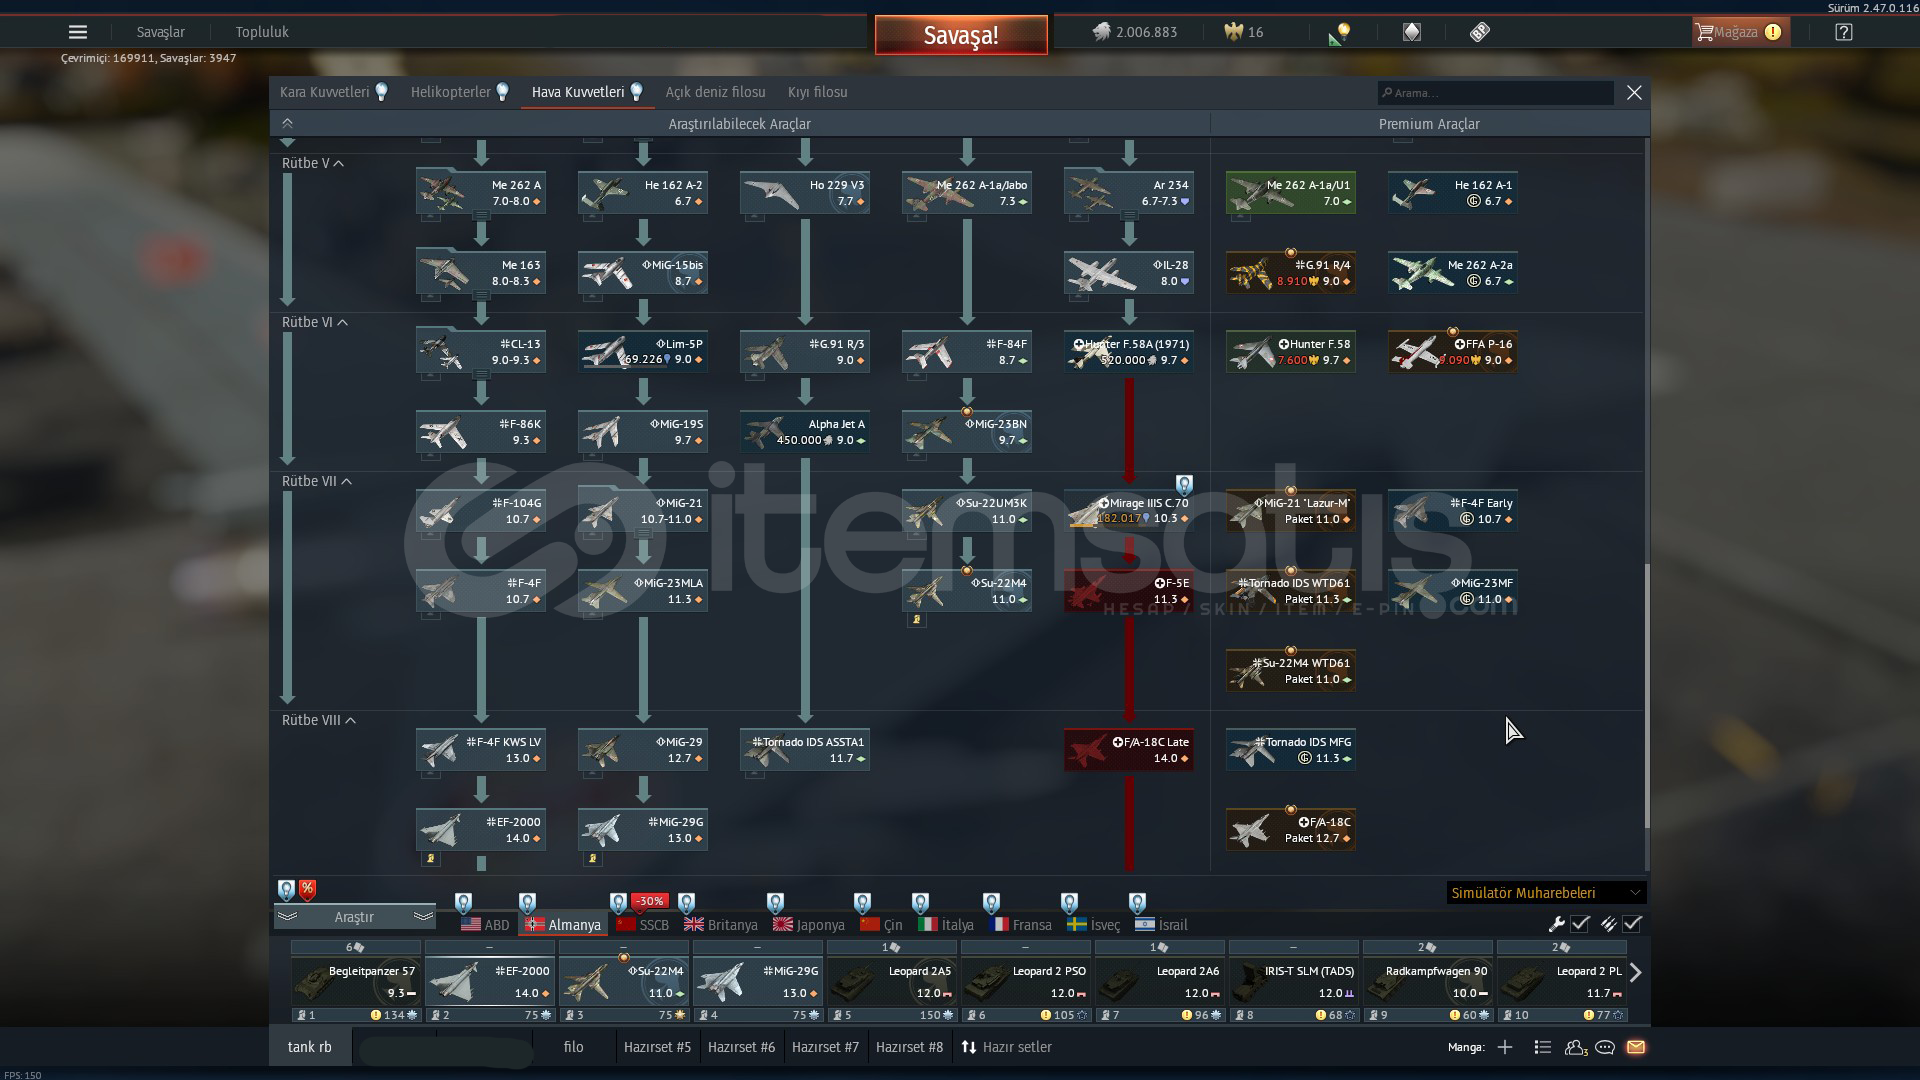This screenshot has width=1920, height=1080.
Task: Click the discount percent red icon
Action: tap(307, 888)
